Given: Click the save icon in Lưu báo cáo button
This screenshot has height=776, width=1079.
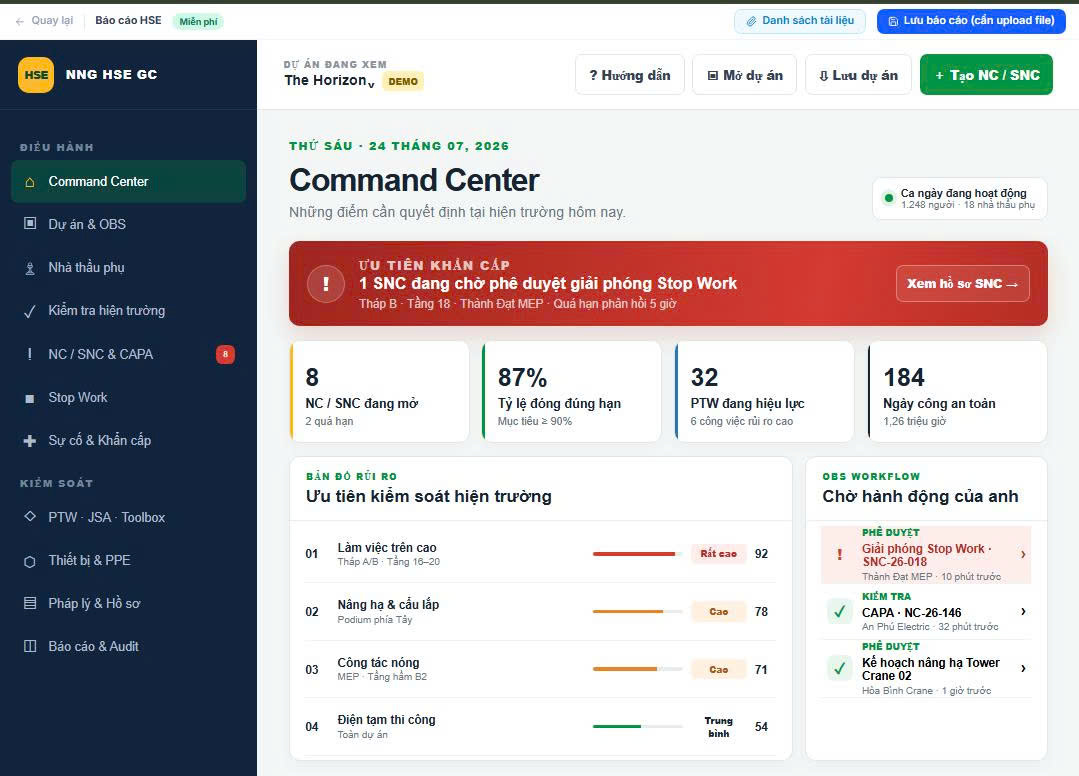Looking at the screenshot, I should pyautogui.click(x=893, y=21).
